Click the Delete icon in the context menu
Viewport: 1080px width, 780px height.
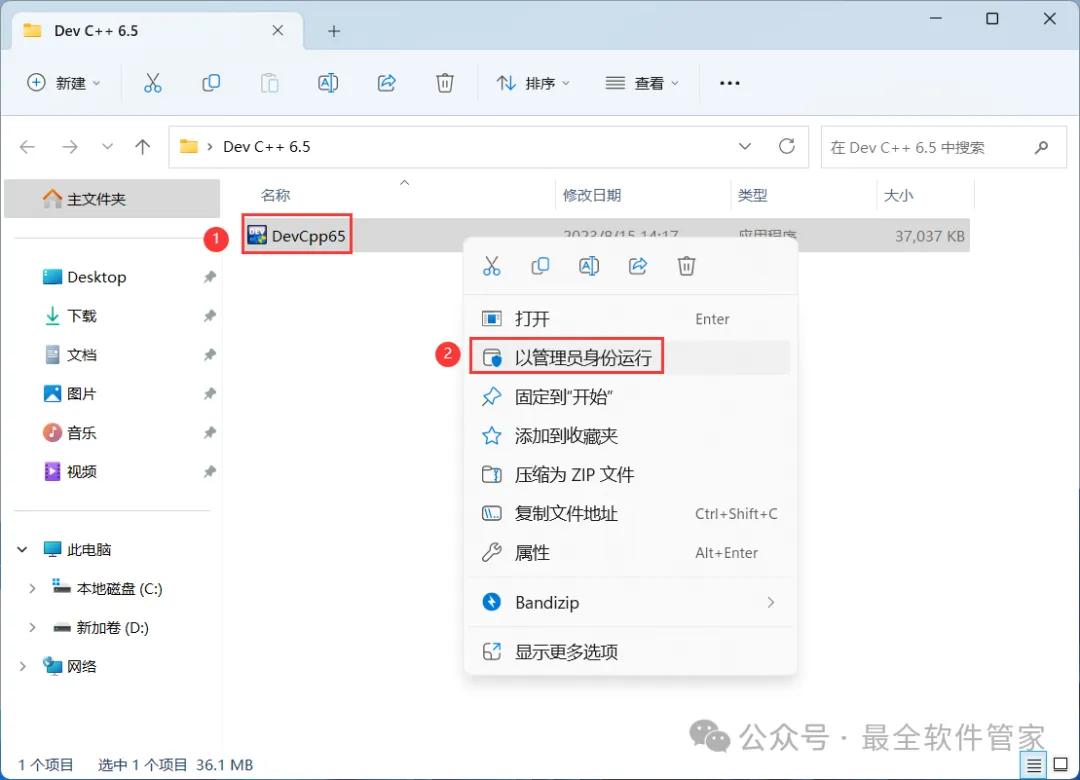pyautogui.click(x=686, y=266)
